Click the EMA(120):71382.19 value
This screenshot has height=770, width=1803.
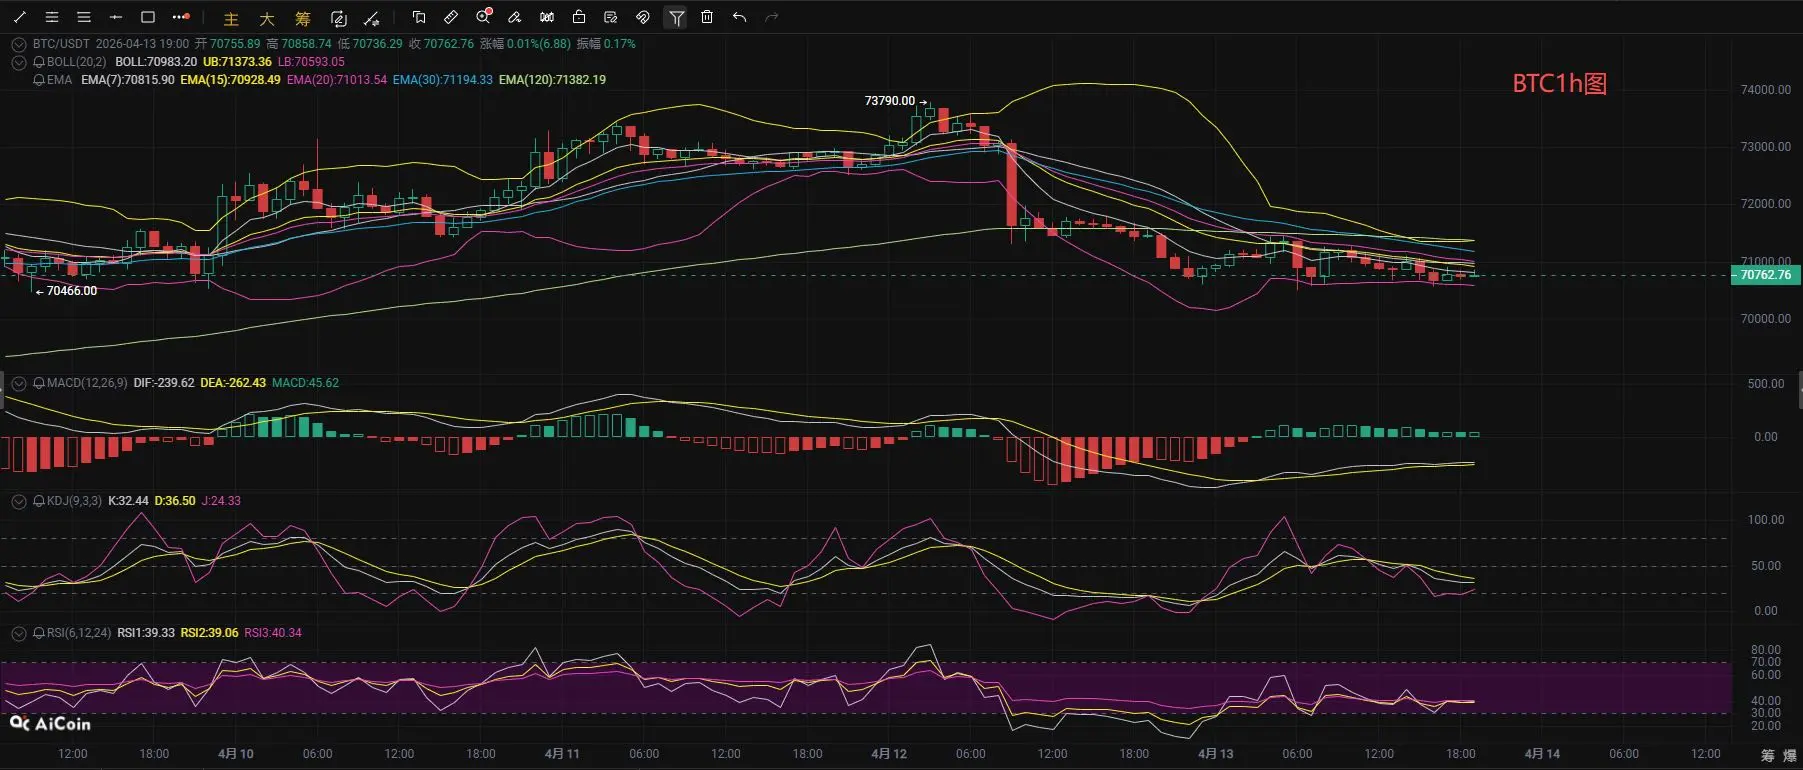click(552, 80)
